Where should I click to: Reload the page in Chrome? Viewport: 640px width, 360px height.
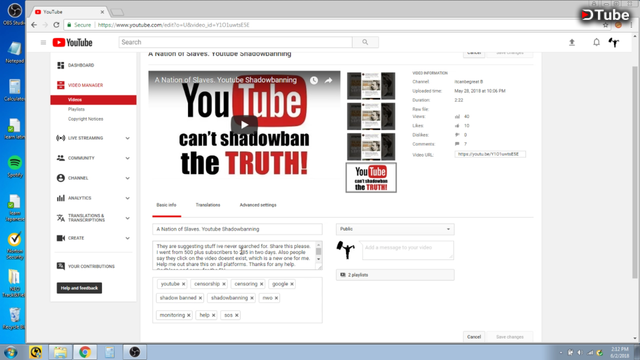point(56,25)
